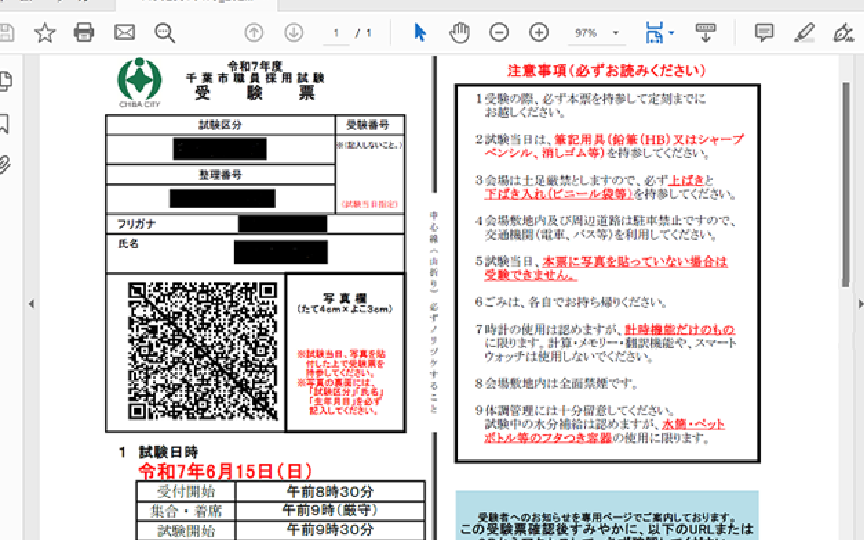Print the document using the printer icon
864x540 pixels.
[x=84, y=33]
